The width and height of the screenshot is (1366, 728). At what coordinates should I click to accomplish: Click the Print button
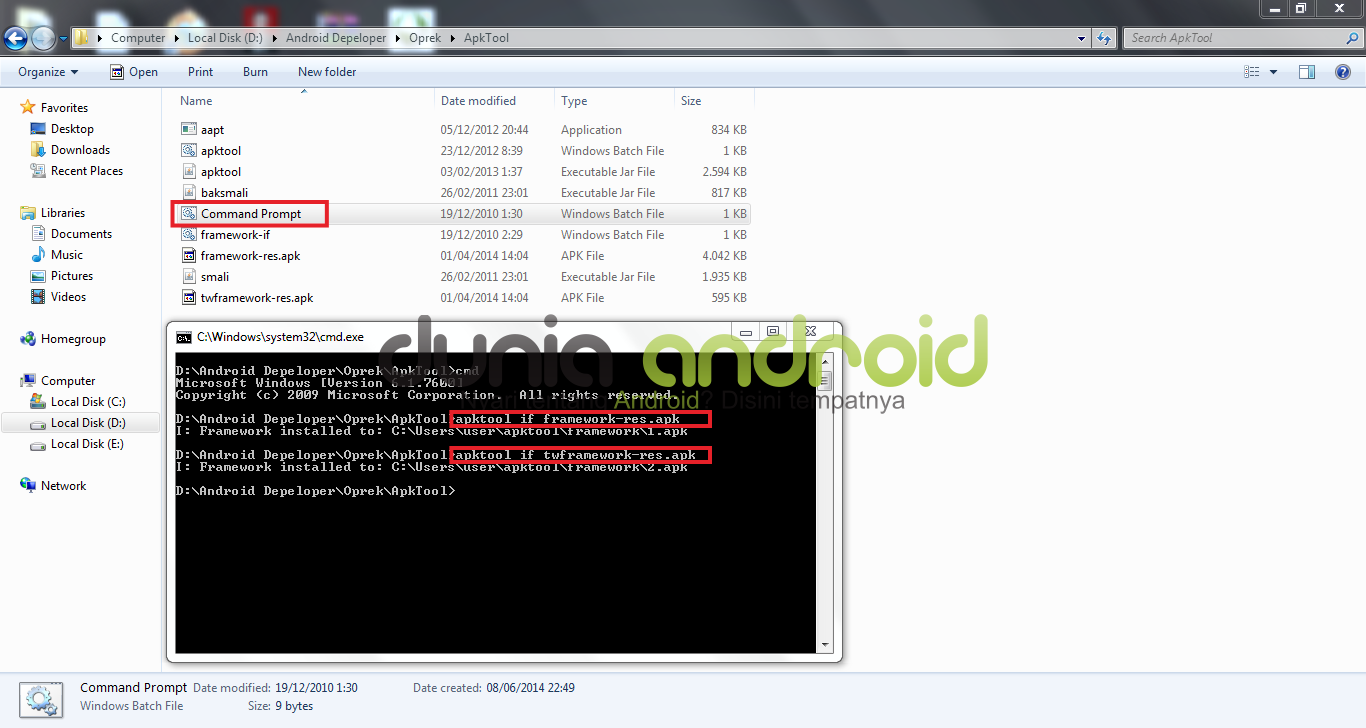200,71
